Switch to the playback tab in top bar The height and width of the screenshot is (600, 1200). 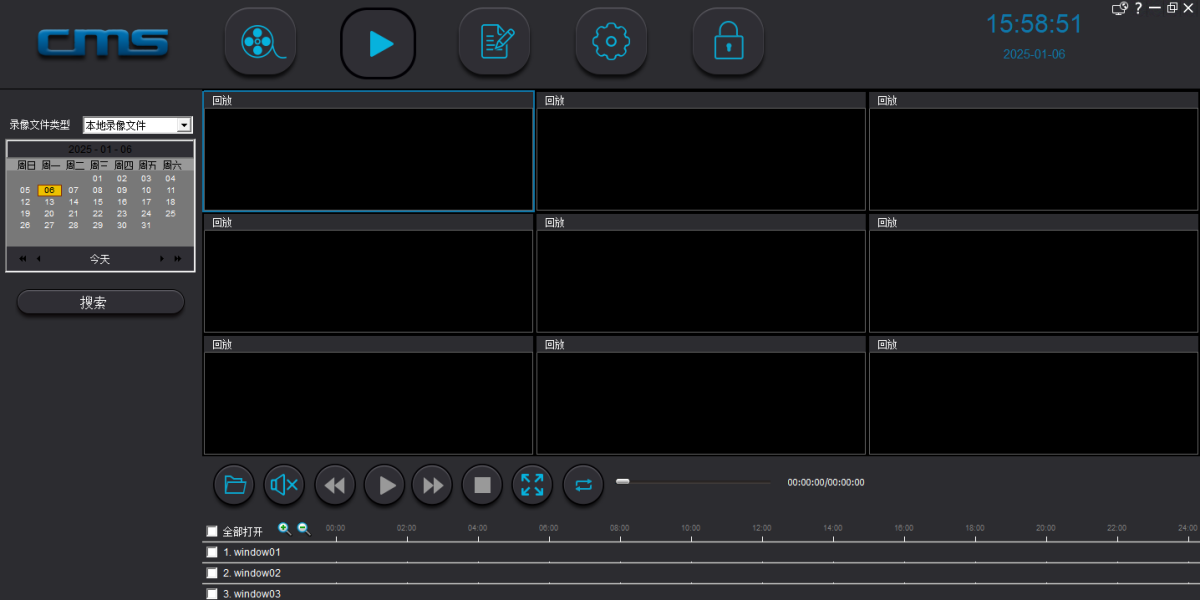[378, 42]
